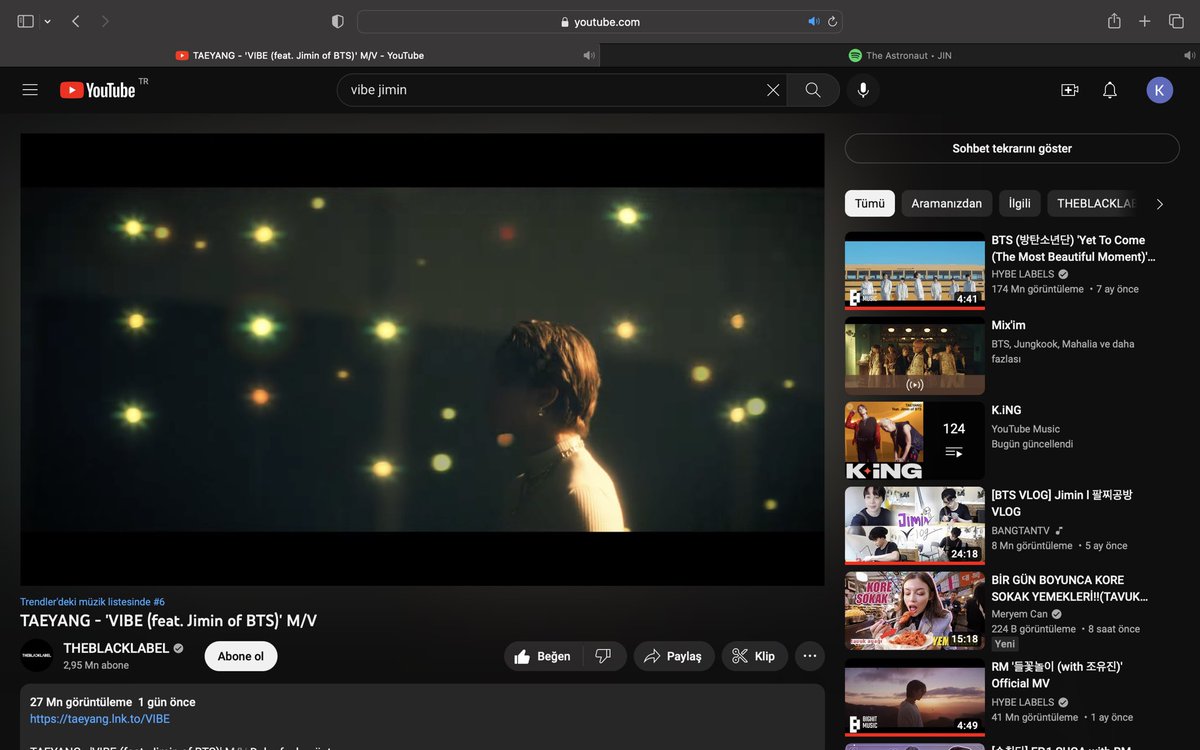Open the BTS VLOG Jimin title
The image size is (1200, 750).
(1062, 503)
